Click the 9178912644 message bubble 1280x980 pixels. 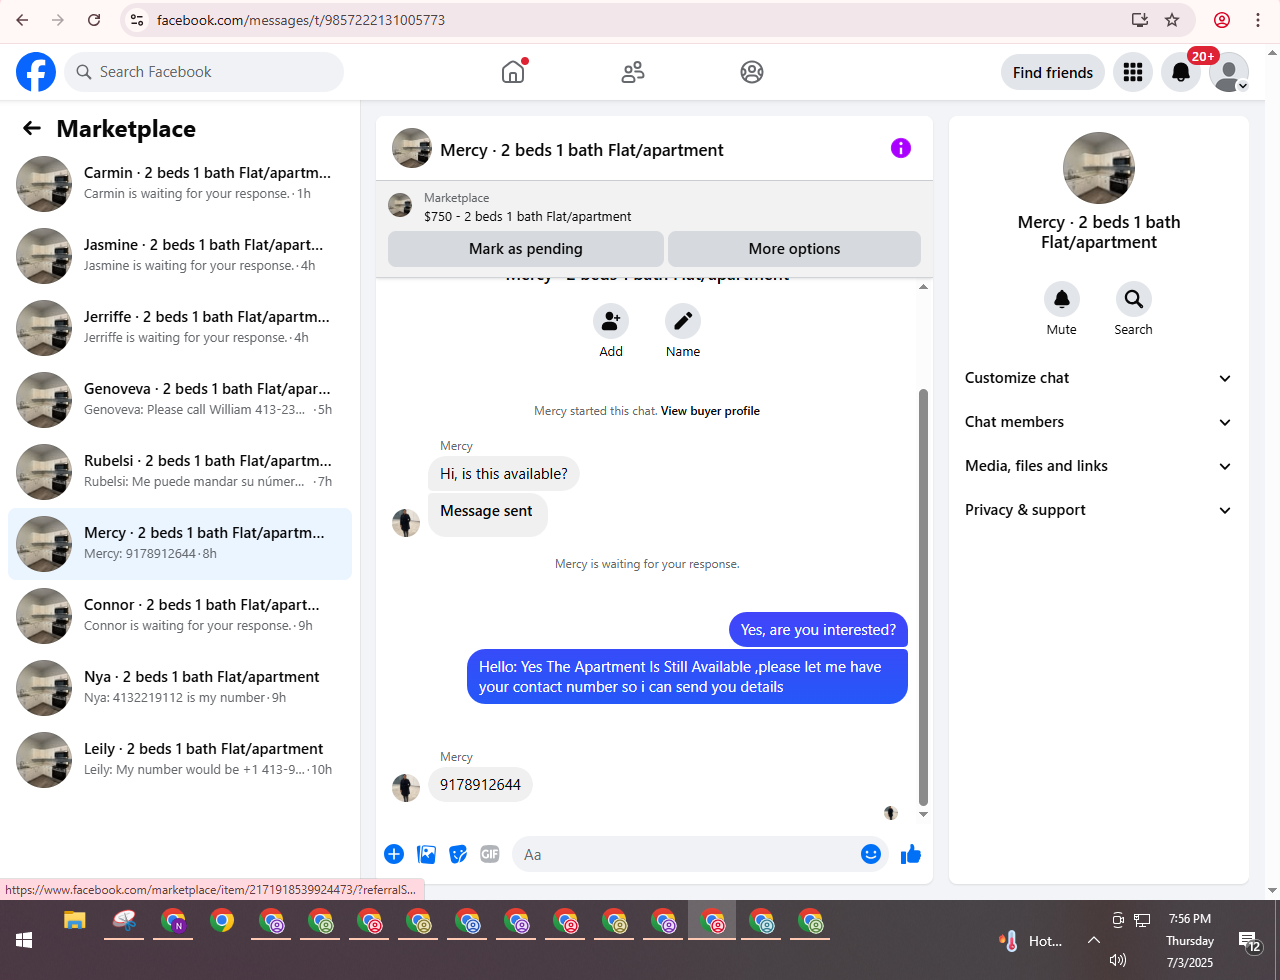tap(481, 785)
